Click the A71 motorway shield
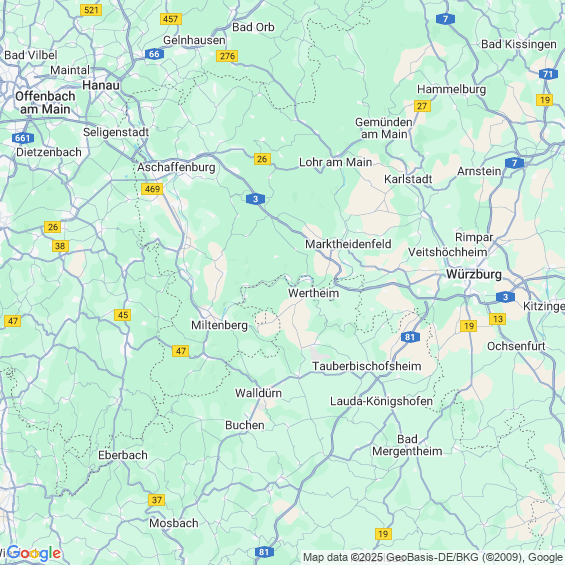The height and width of the screenshot is (565, 565). (548, 74)
